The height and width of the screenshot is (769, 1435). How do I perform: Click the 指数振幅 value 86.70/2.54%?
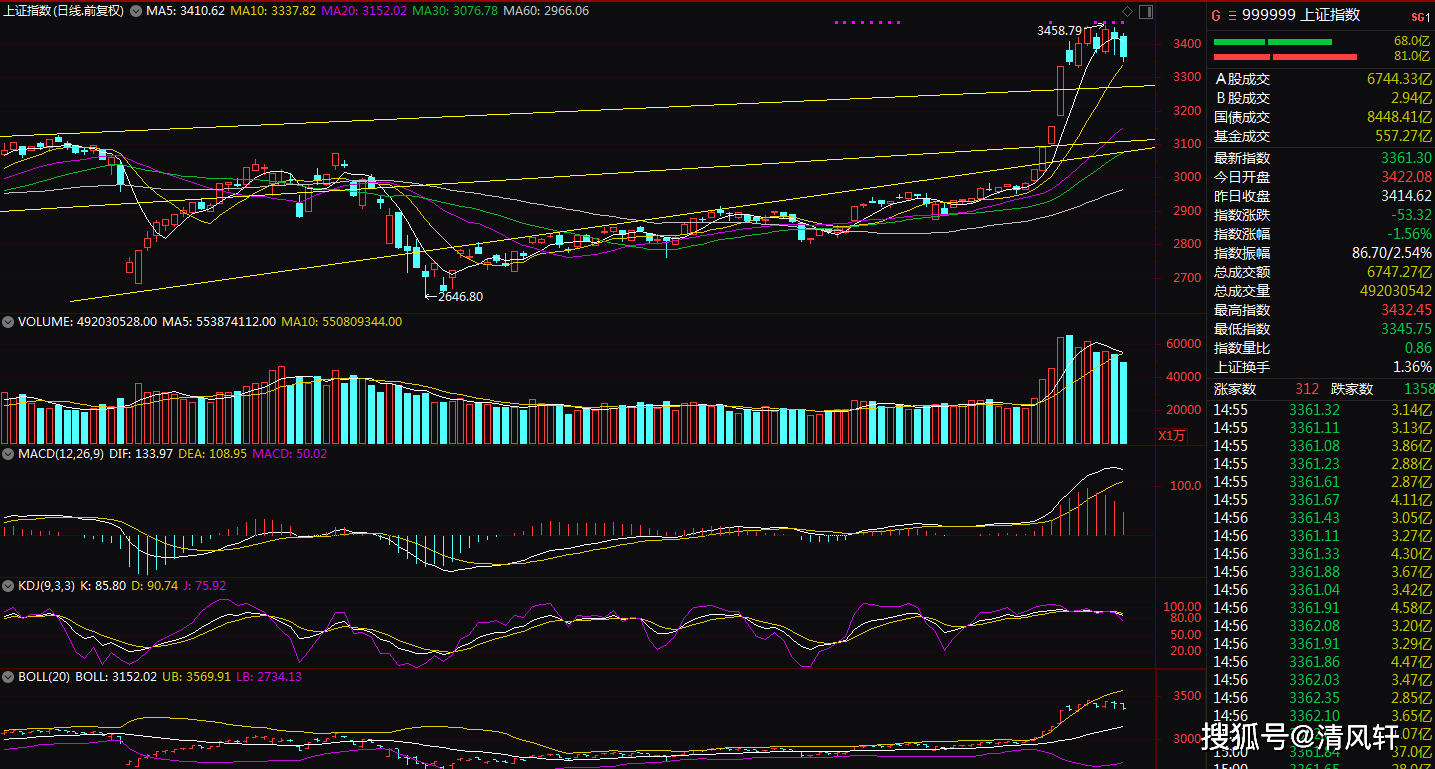pyautogui.click(x=1392, y=253)
